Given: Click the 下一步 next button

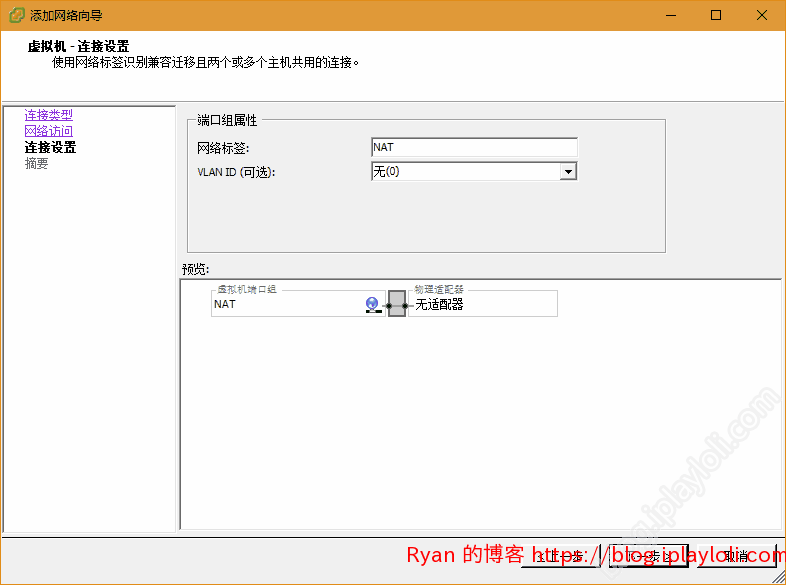Looking at the screenshot, I should [649, 556].
